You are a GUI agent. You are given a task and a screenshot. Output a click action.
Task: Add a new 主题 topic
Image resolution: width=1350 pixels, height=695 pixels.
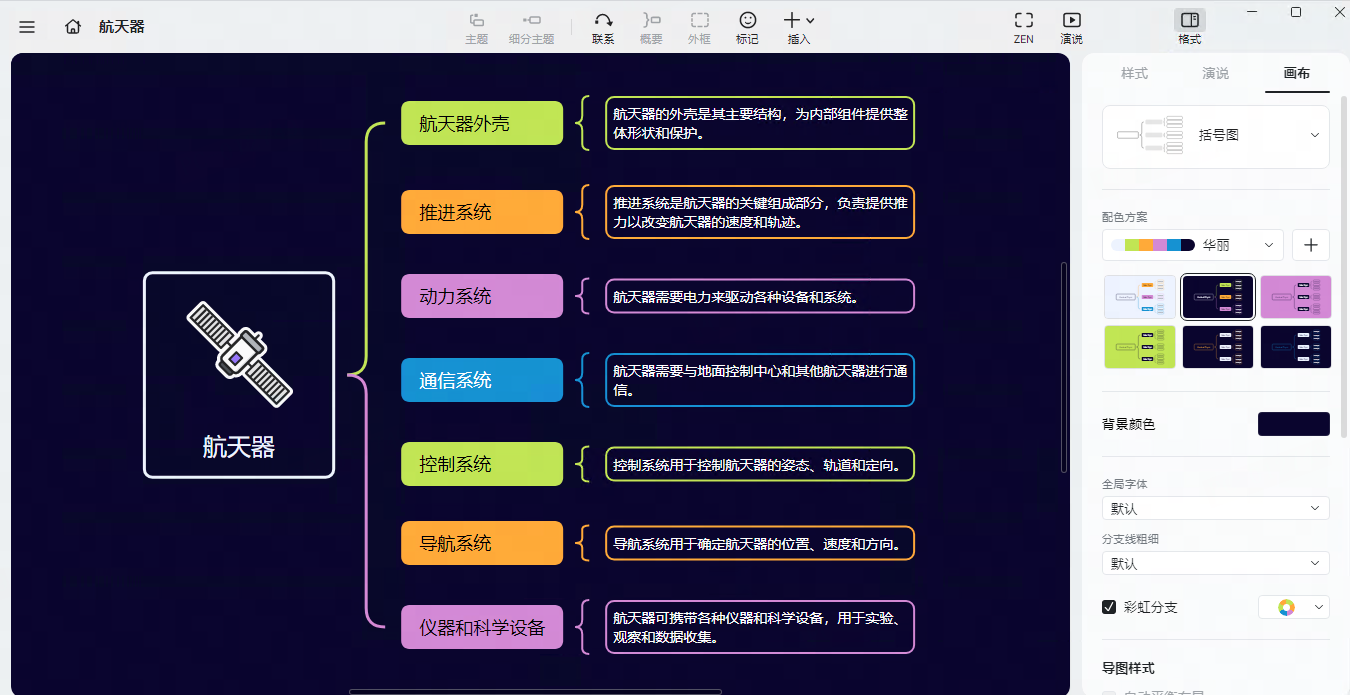click(476, 28)
